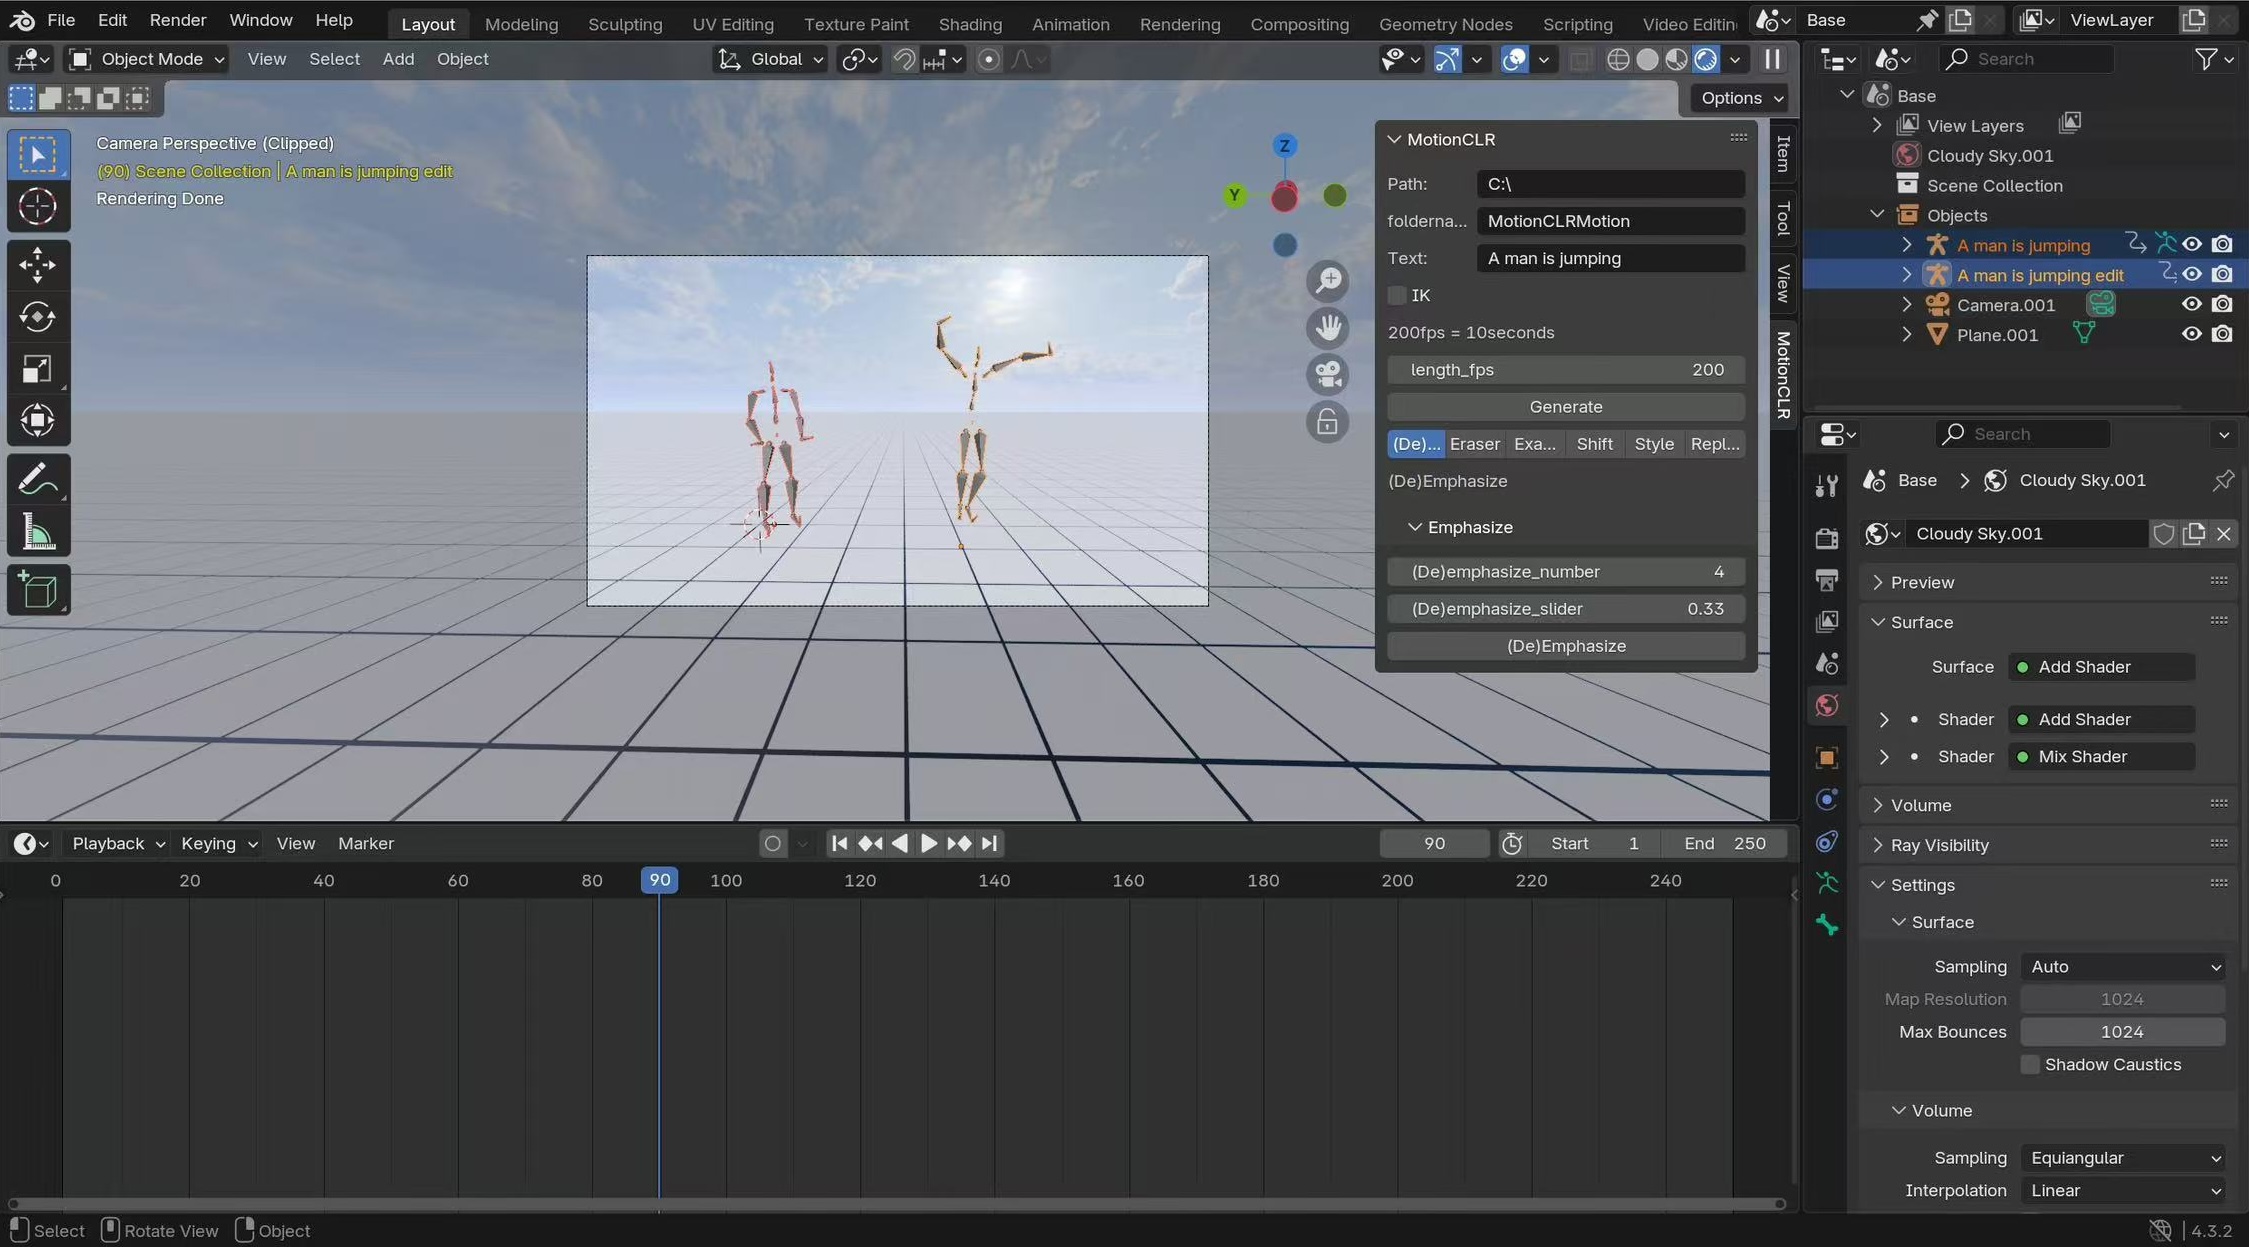
Task: Enable the IK checkbox
Action: [x=1397, y=295]
